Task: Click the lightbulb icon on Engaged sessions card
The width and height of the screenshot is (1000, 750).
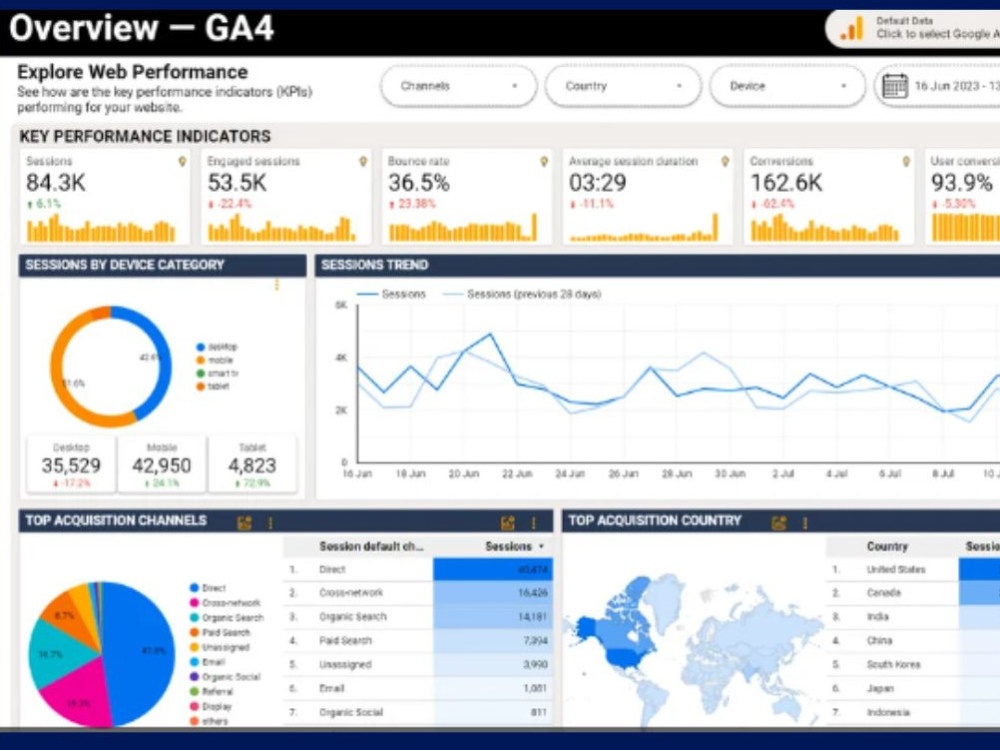Action: pos(363,161)
